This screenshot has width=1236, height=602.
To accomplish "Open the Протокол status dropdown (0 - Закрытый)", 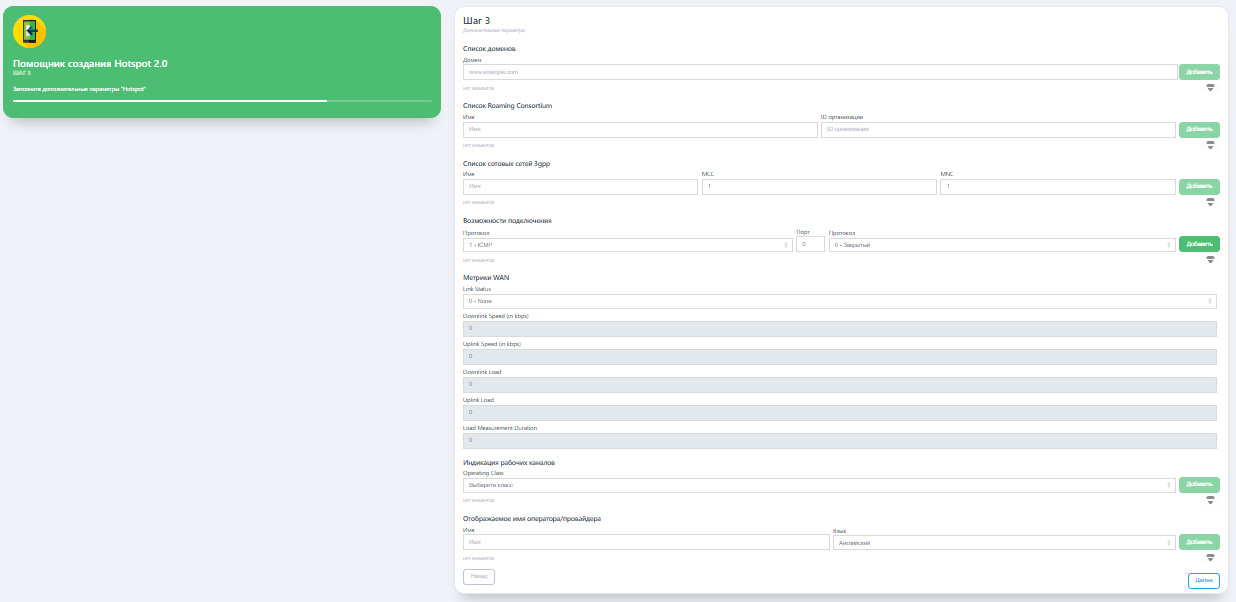I will point(1002,244).
